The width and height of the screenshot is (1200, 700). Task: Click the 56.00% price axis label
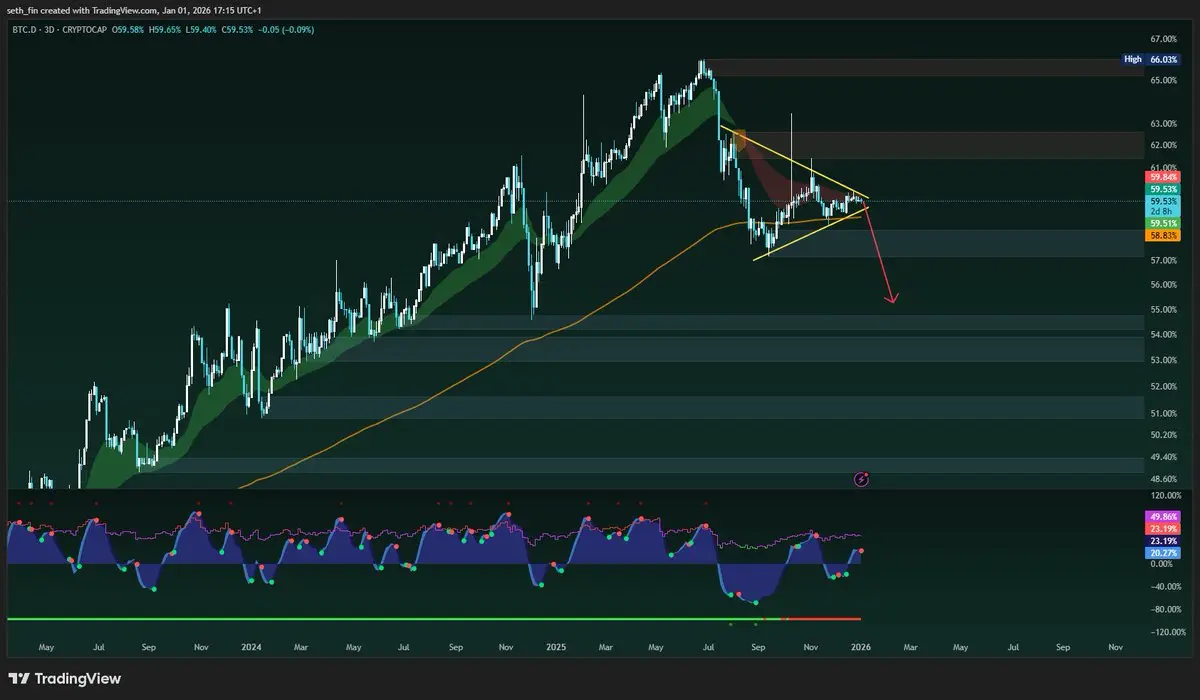pos(1162,285)
